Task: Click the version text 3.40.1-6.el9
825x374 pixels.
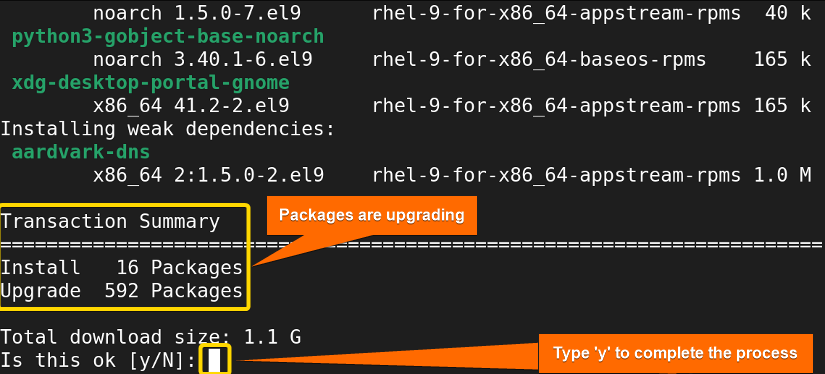Action: tap(243, 59)
